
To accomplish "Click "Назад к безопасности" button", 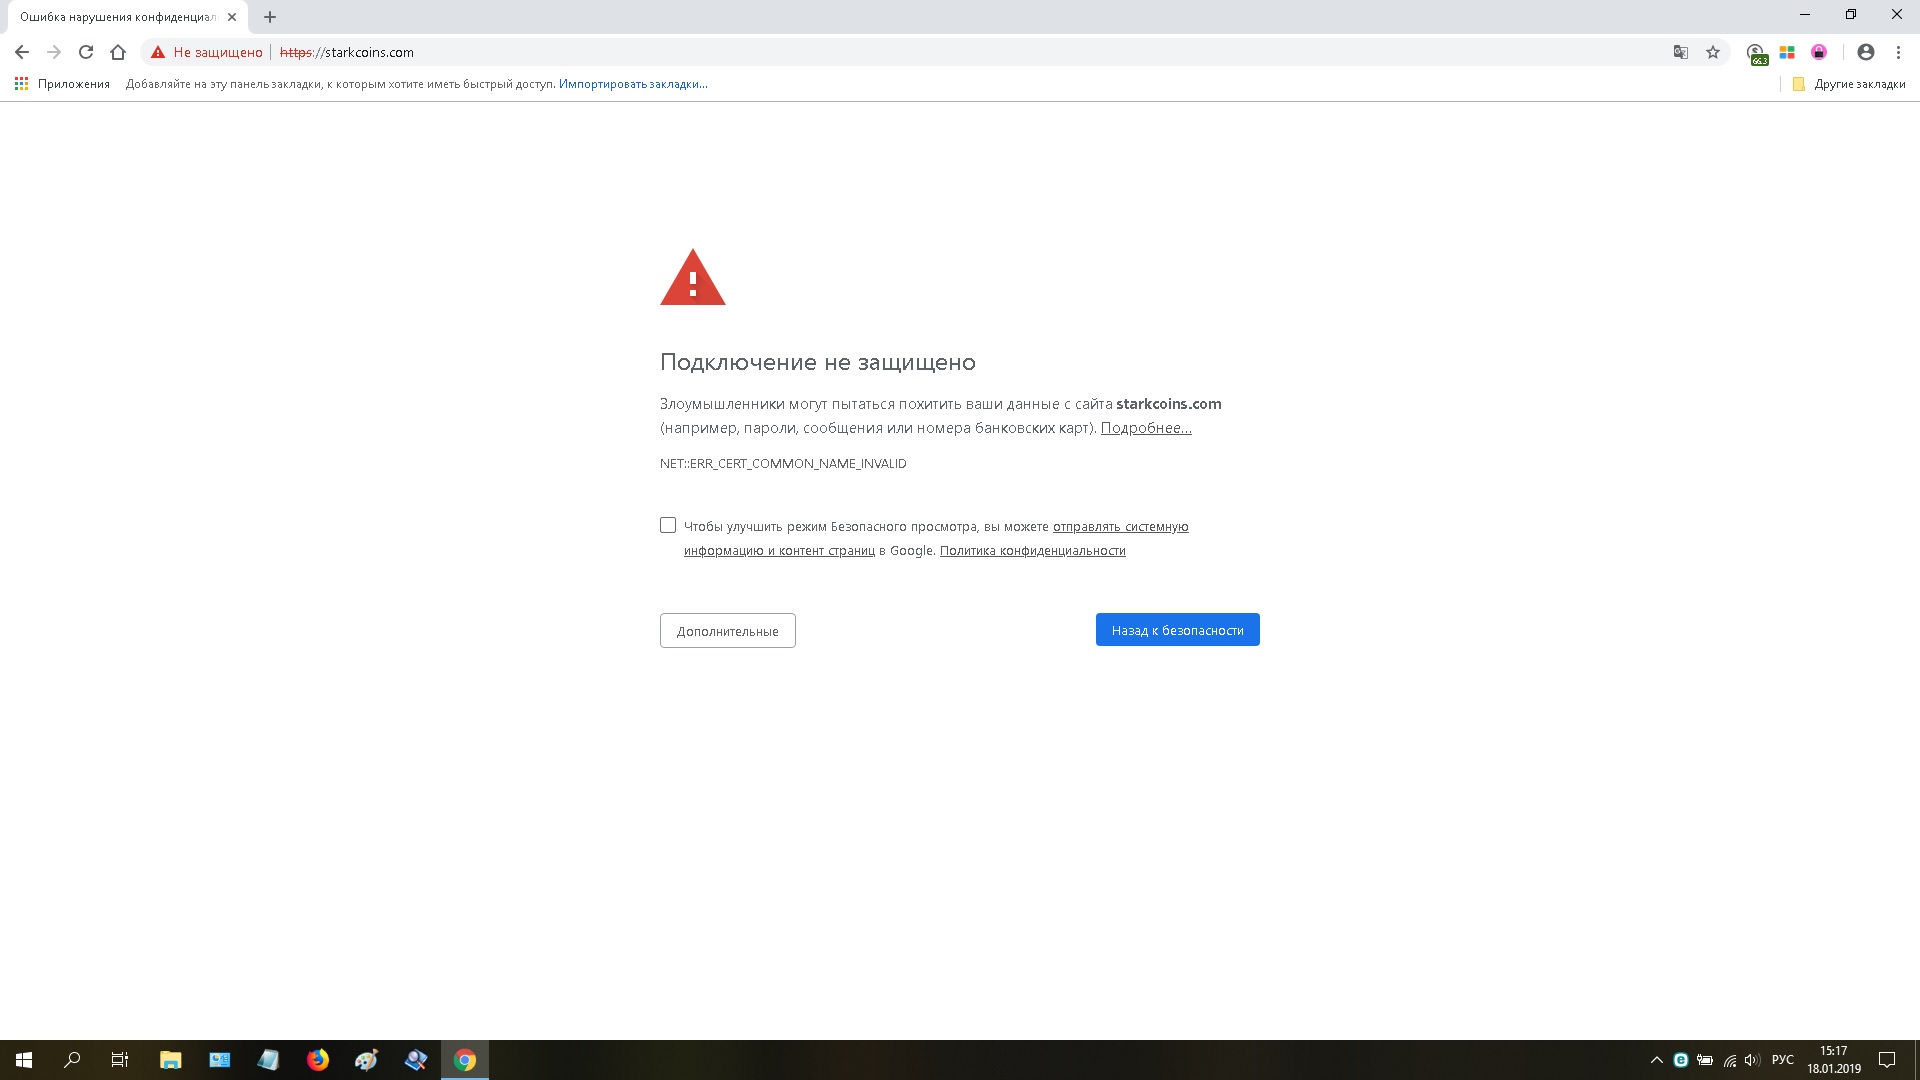I will (x=1177, y=630).
